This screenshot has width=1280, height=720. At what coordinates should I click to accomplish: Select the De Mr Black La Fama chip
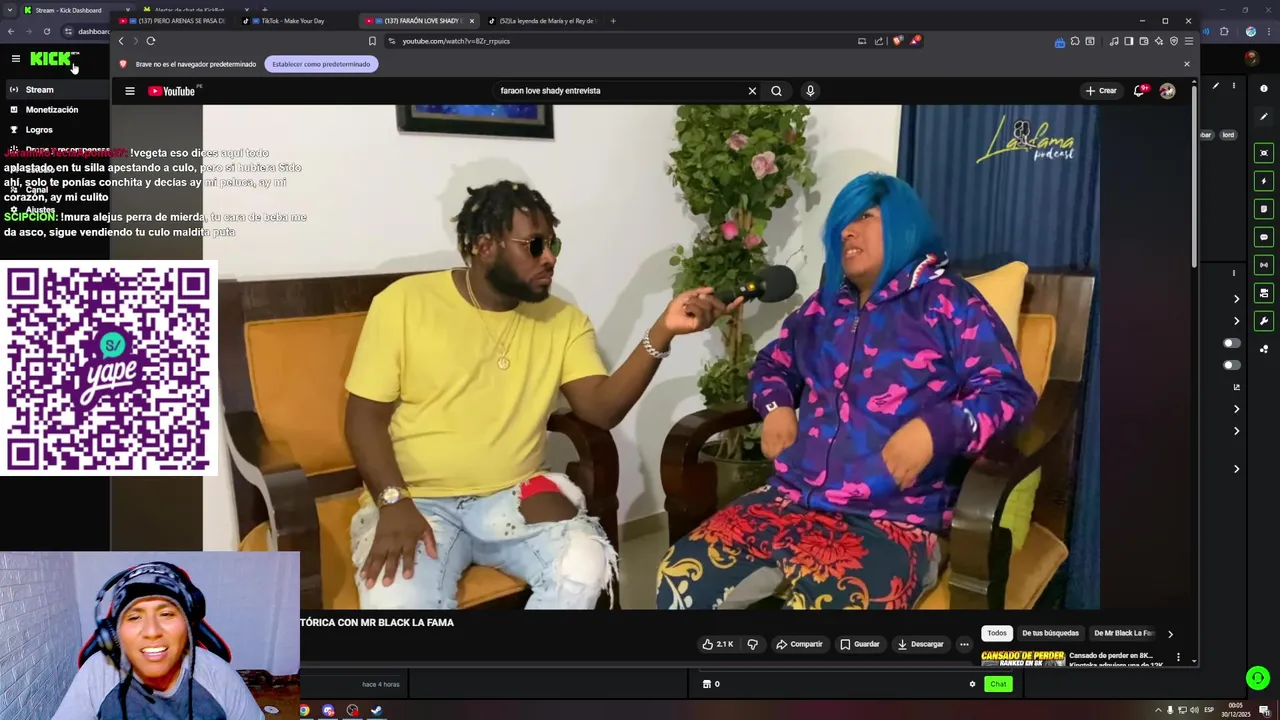point(1123,633)
